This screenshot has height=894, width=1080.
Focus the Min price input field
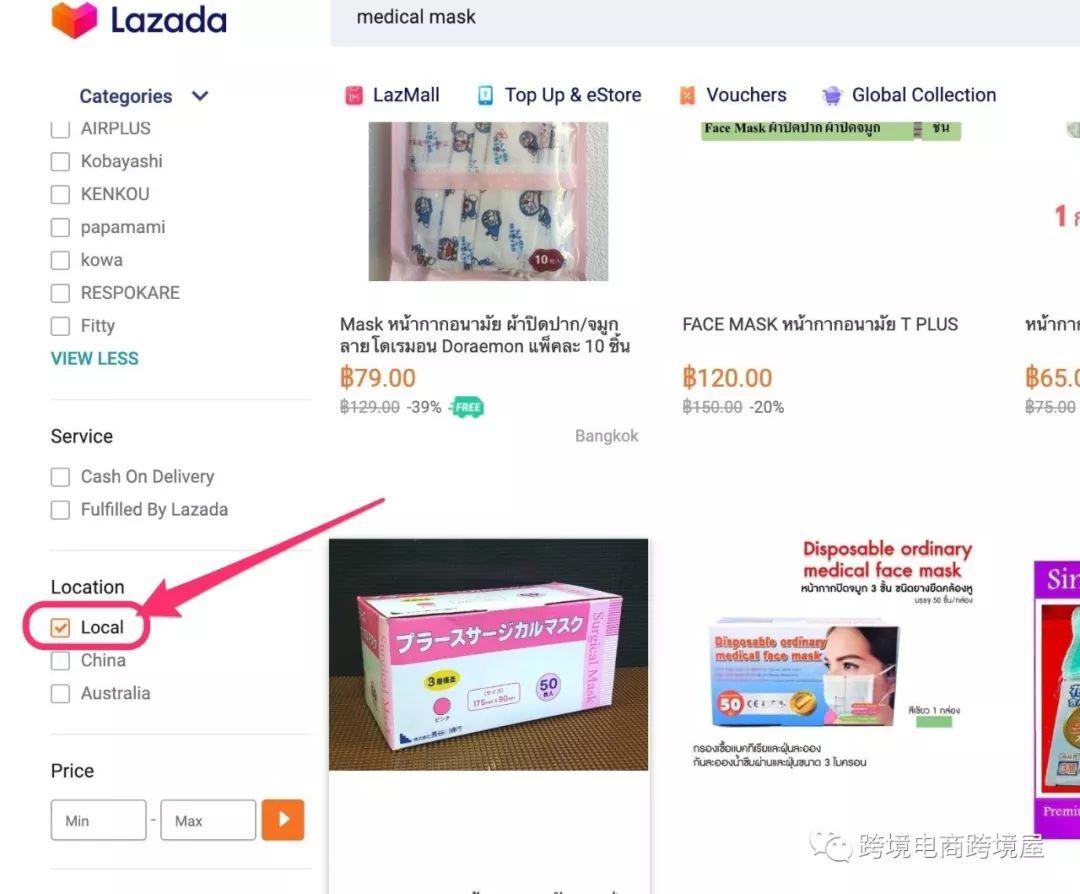(x=98, y=820)
